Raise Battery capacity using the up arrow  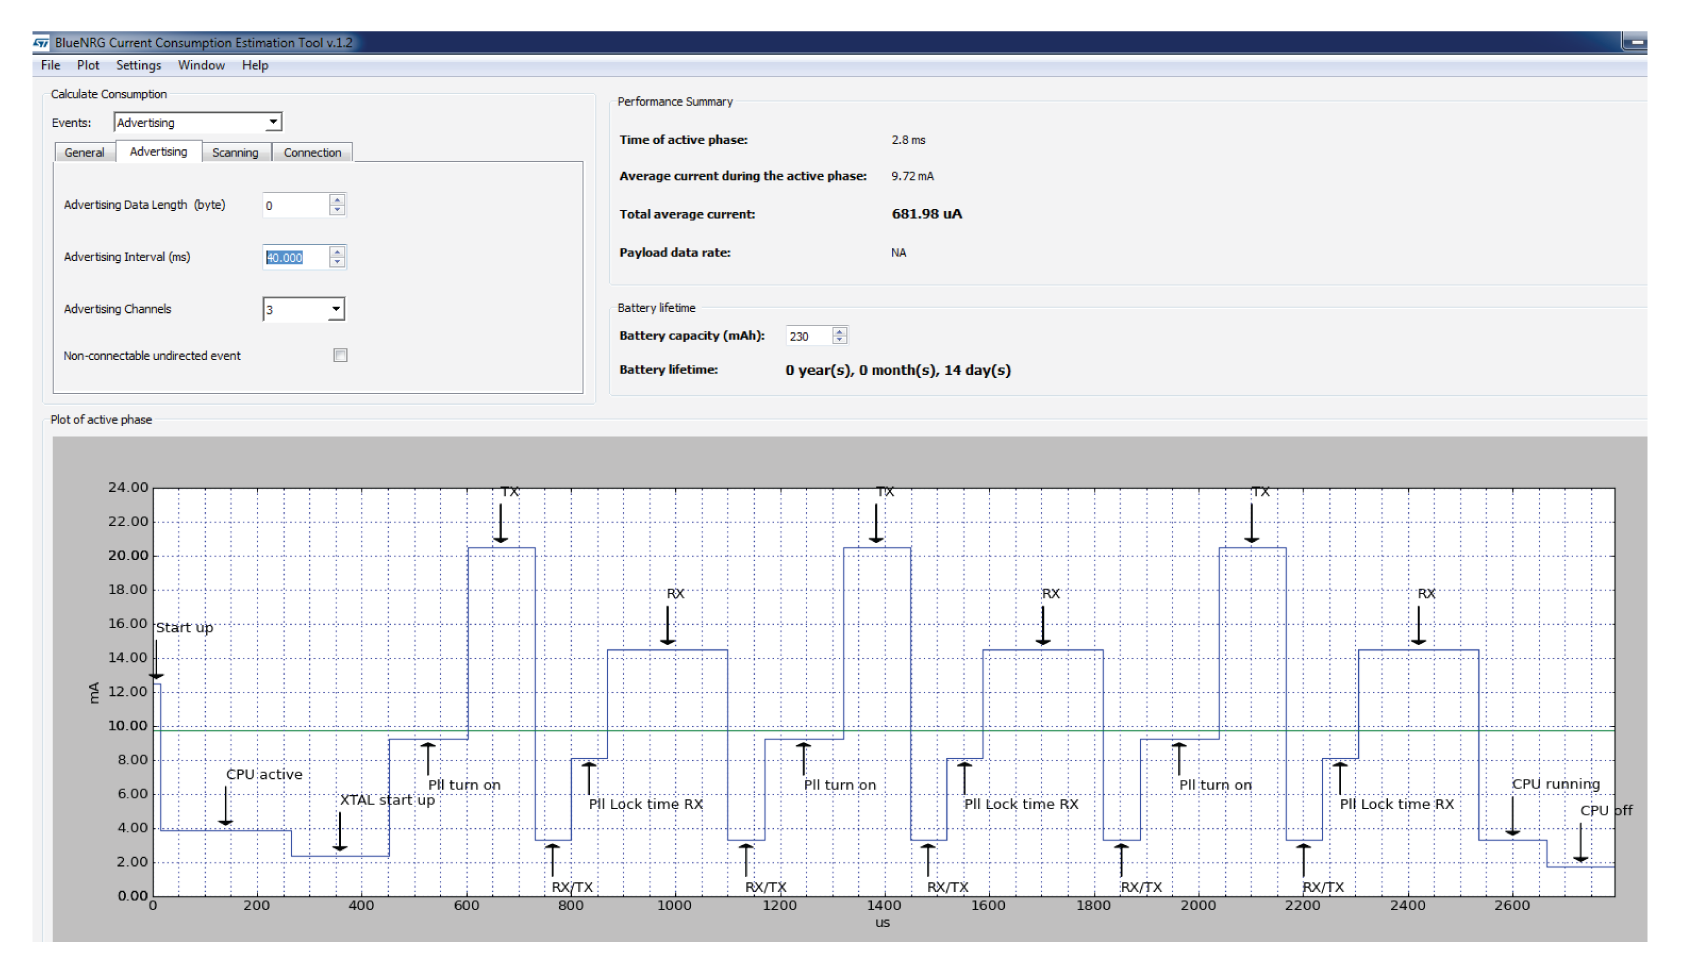tap(840, 331)
